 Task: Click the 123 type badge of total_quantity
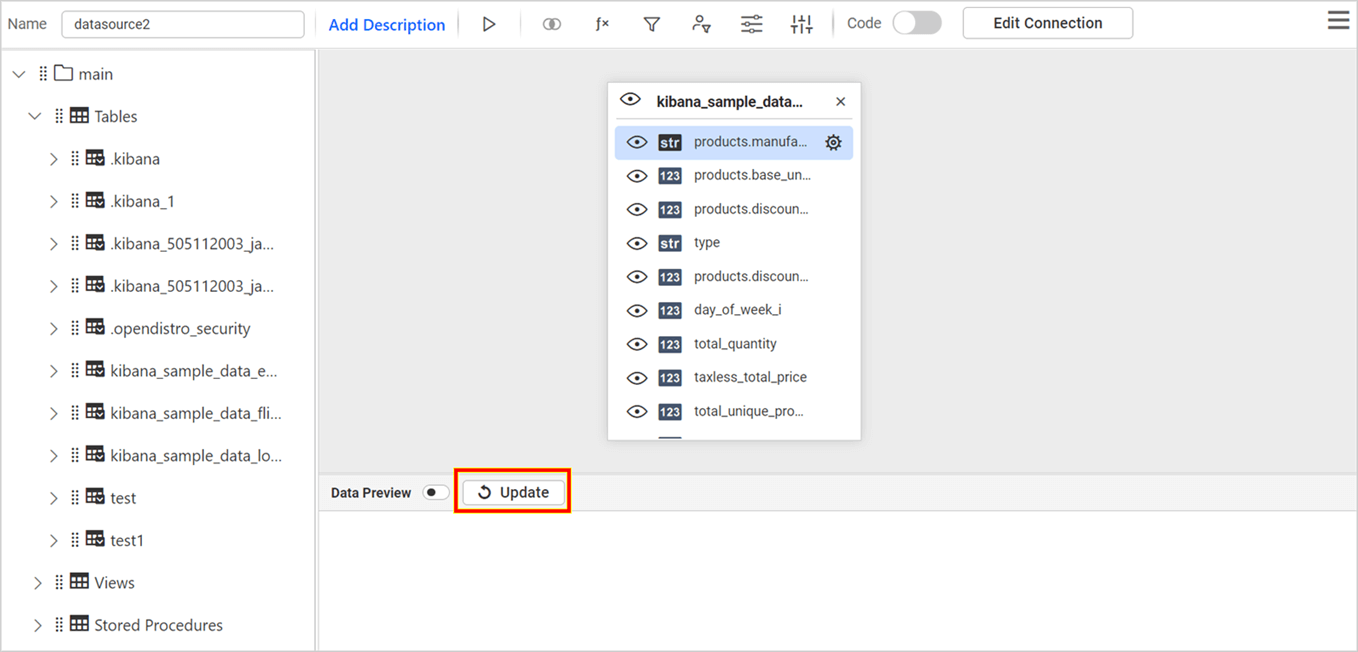click(670, 344)
